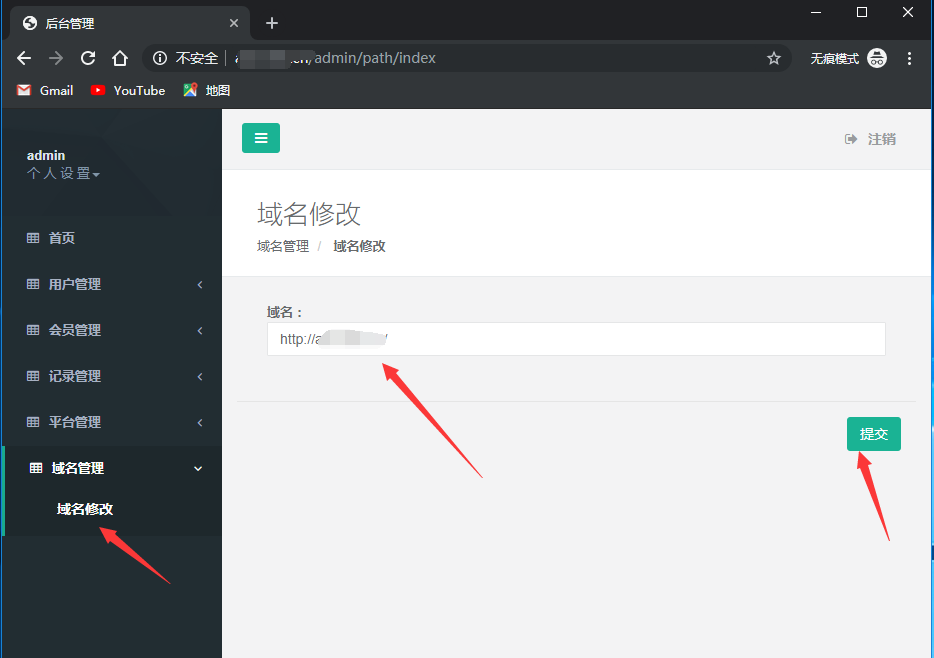Minimize the browser window

[816, 12]
